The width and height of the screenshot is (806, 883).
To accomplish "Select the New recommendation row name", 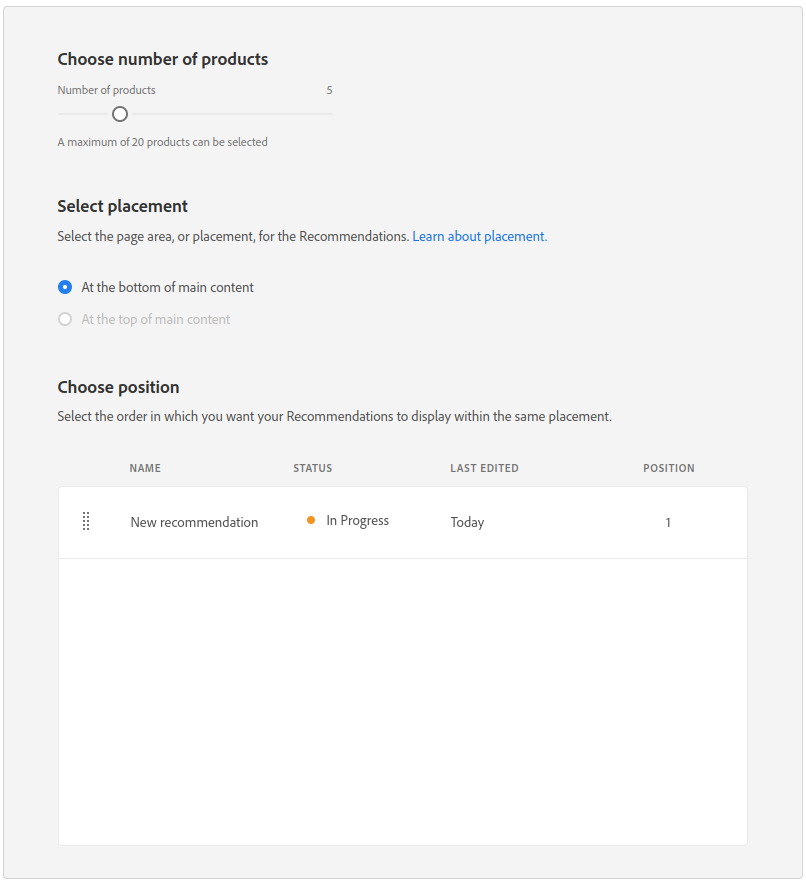I will click(194, 522).
